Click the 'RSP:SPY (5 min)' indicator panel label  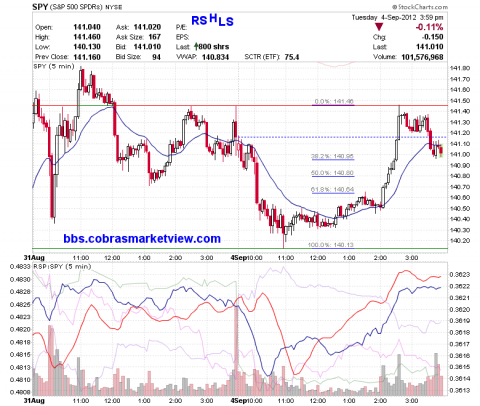(62, 267)
